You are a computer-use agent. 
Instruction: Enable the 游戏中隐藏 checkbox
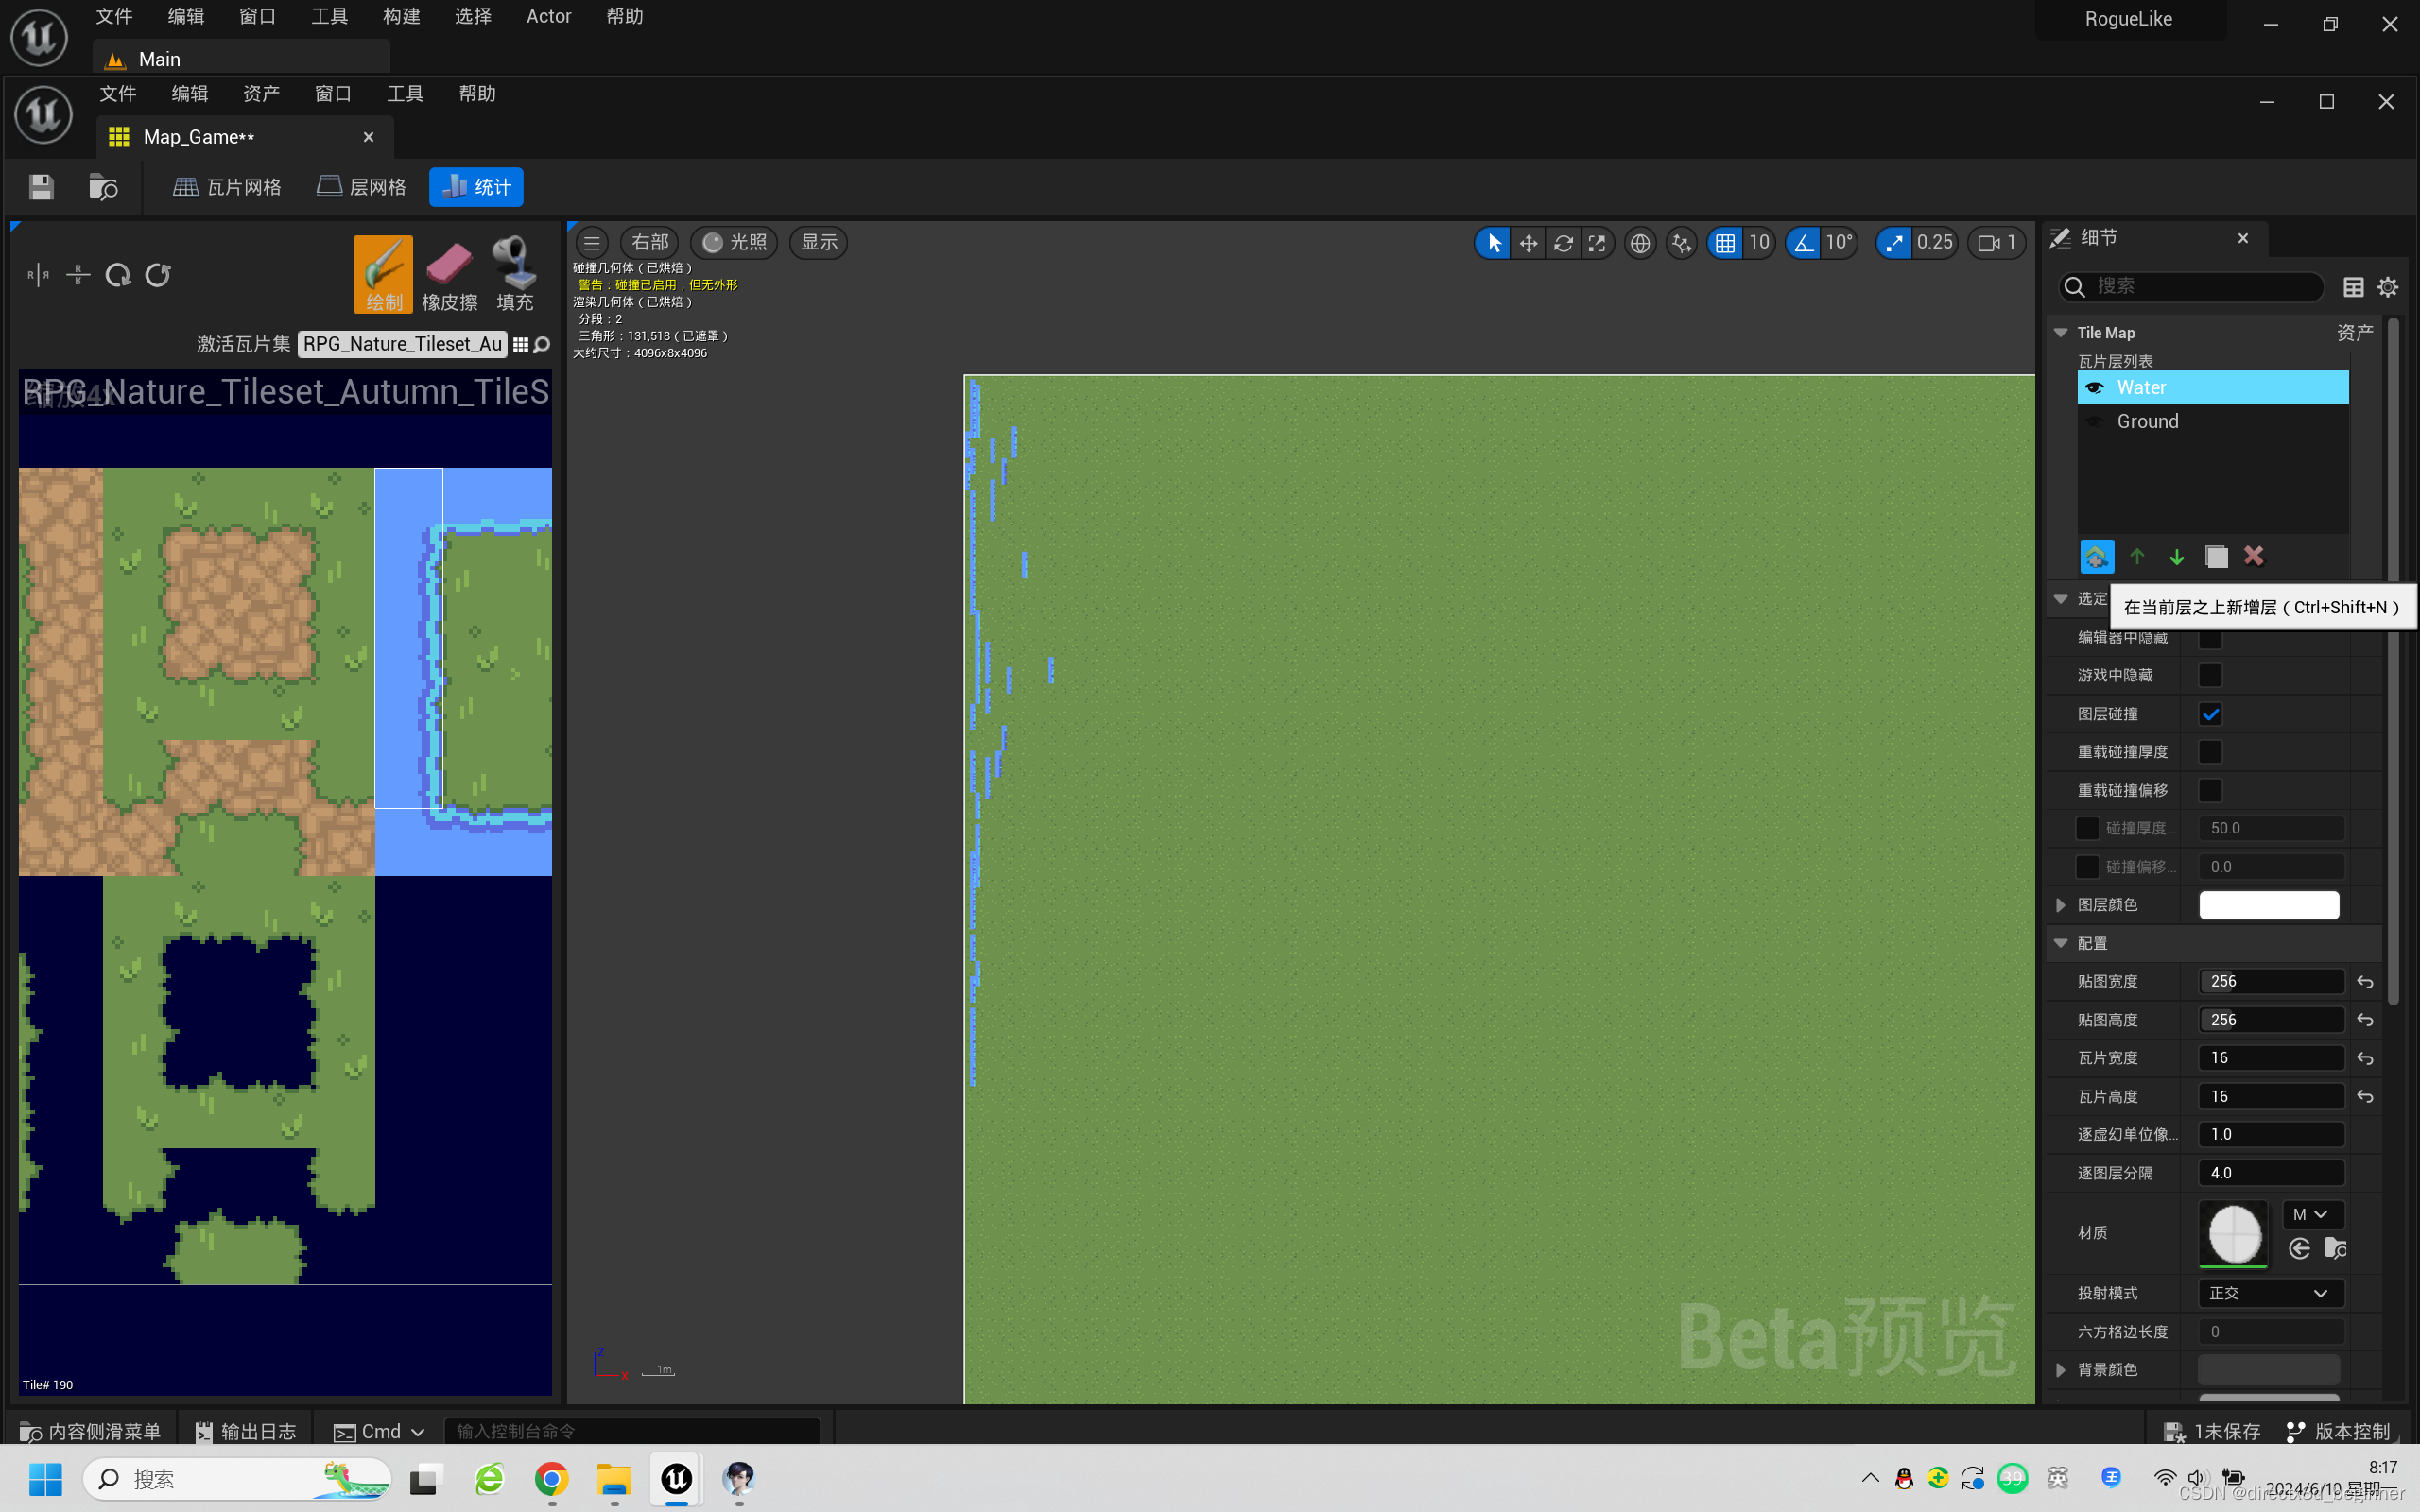[x=2210, y=676]
